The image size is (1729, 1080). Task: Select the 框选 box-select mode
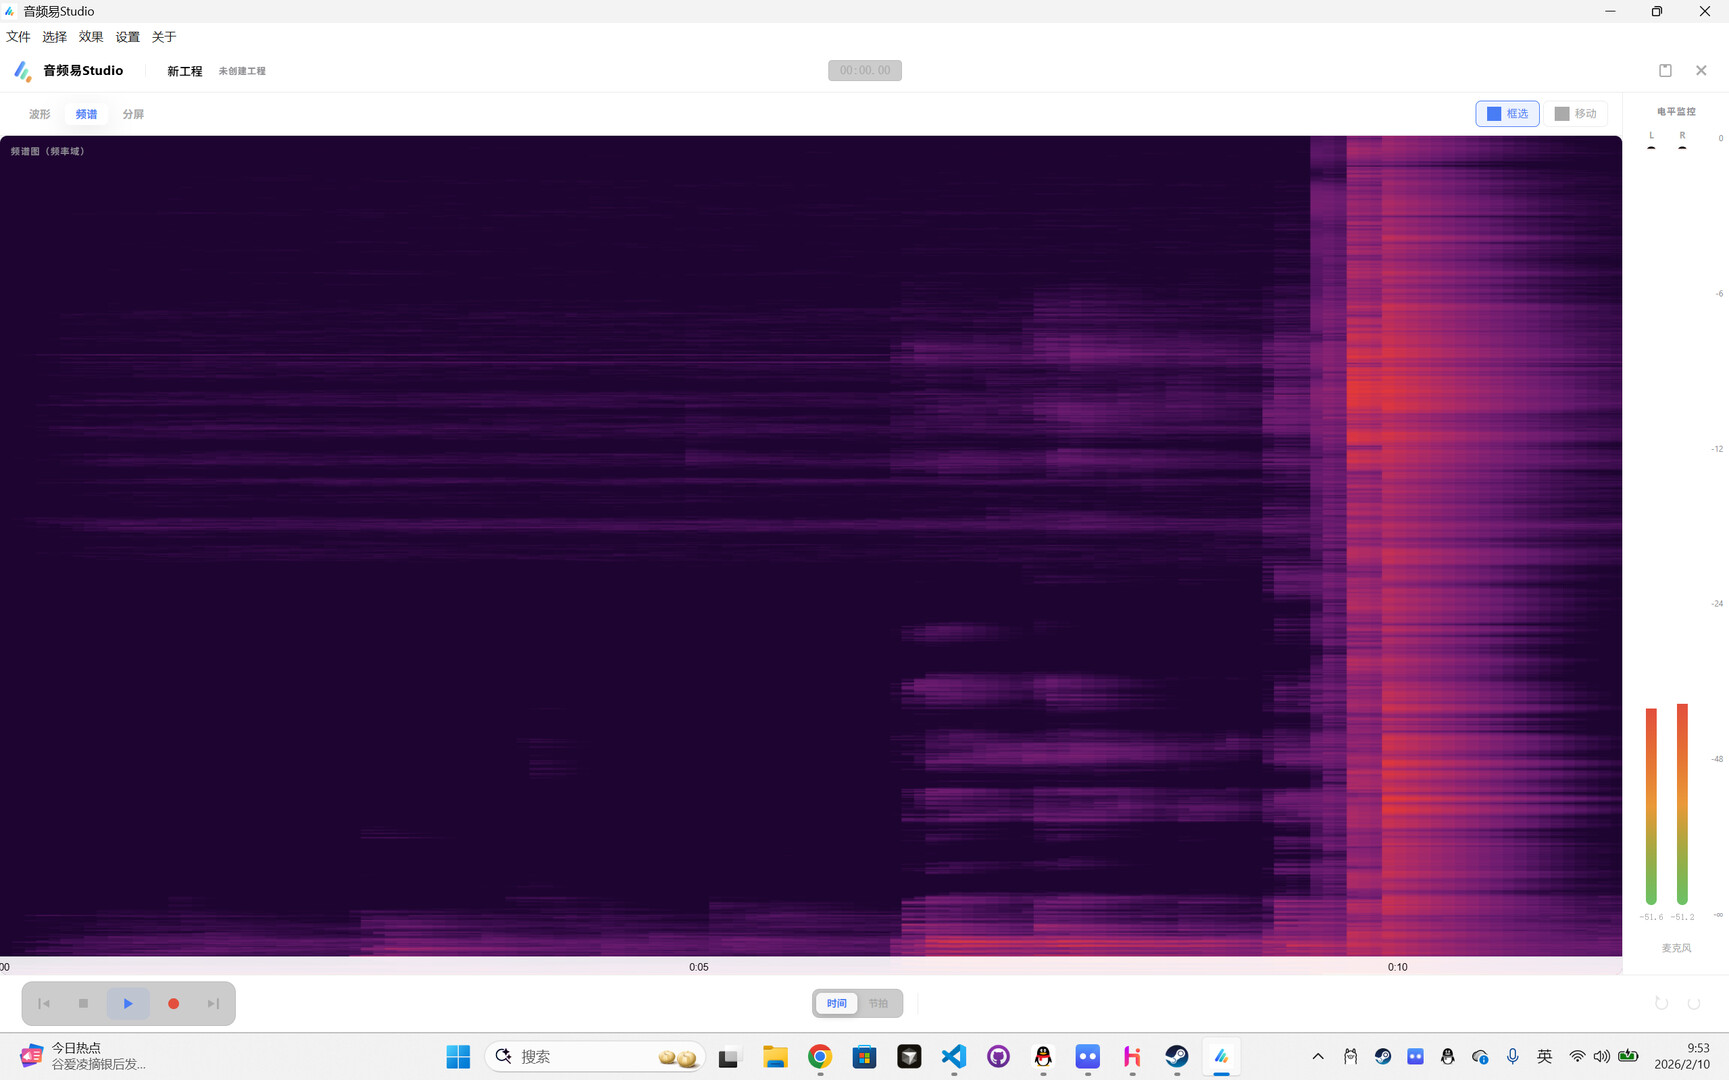coord(1507,113)
